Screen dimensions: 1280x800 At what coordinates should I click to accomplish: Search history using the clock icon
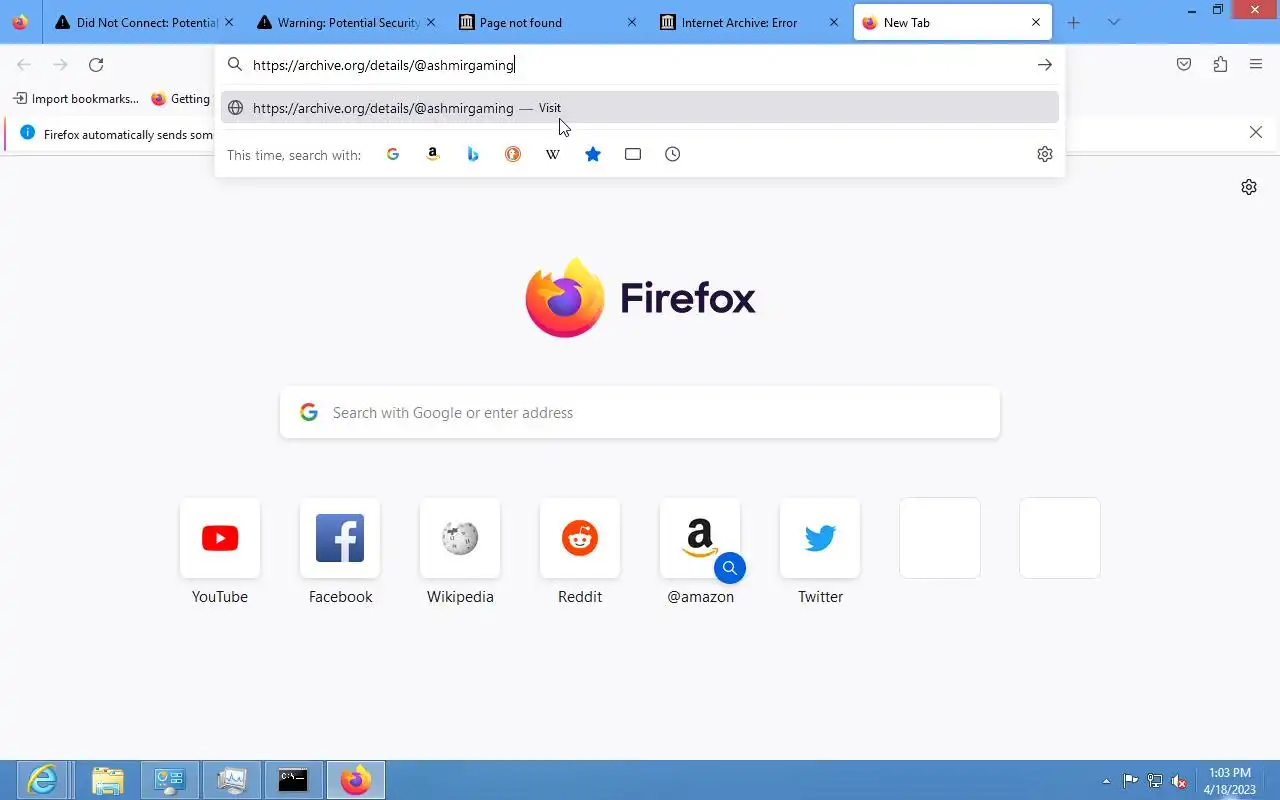click(673, 154)
